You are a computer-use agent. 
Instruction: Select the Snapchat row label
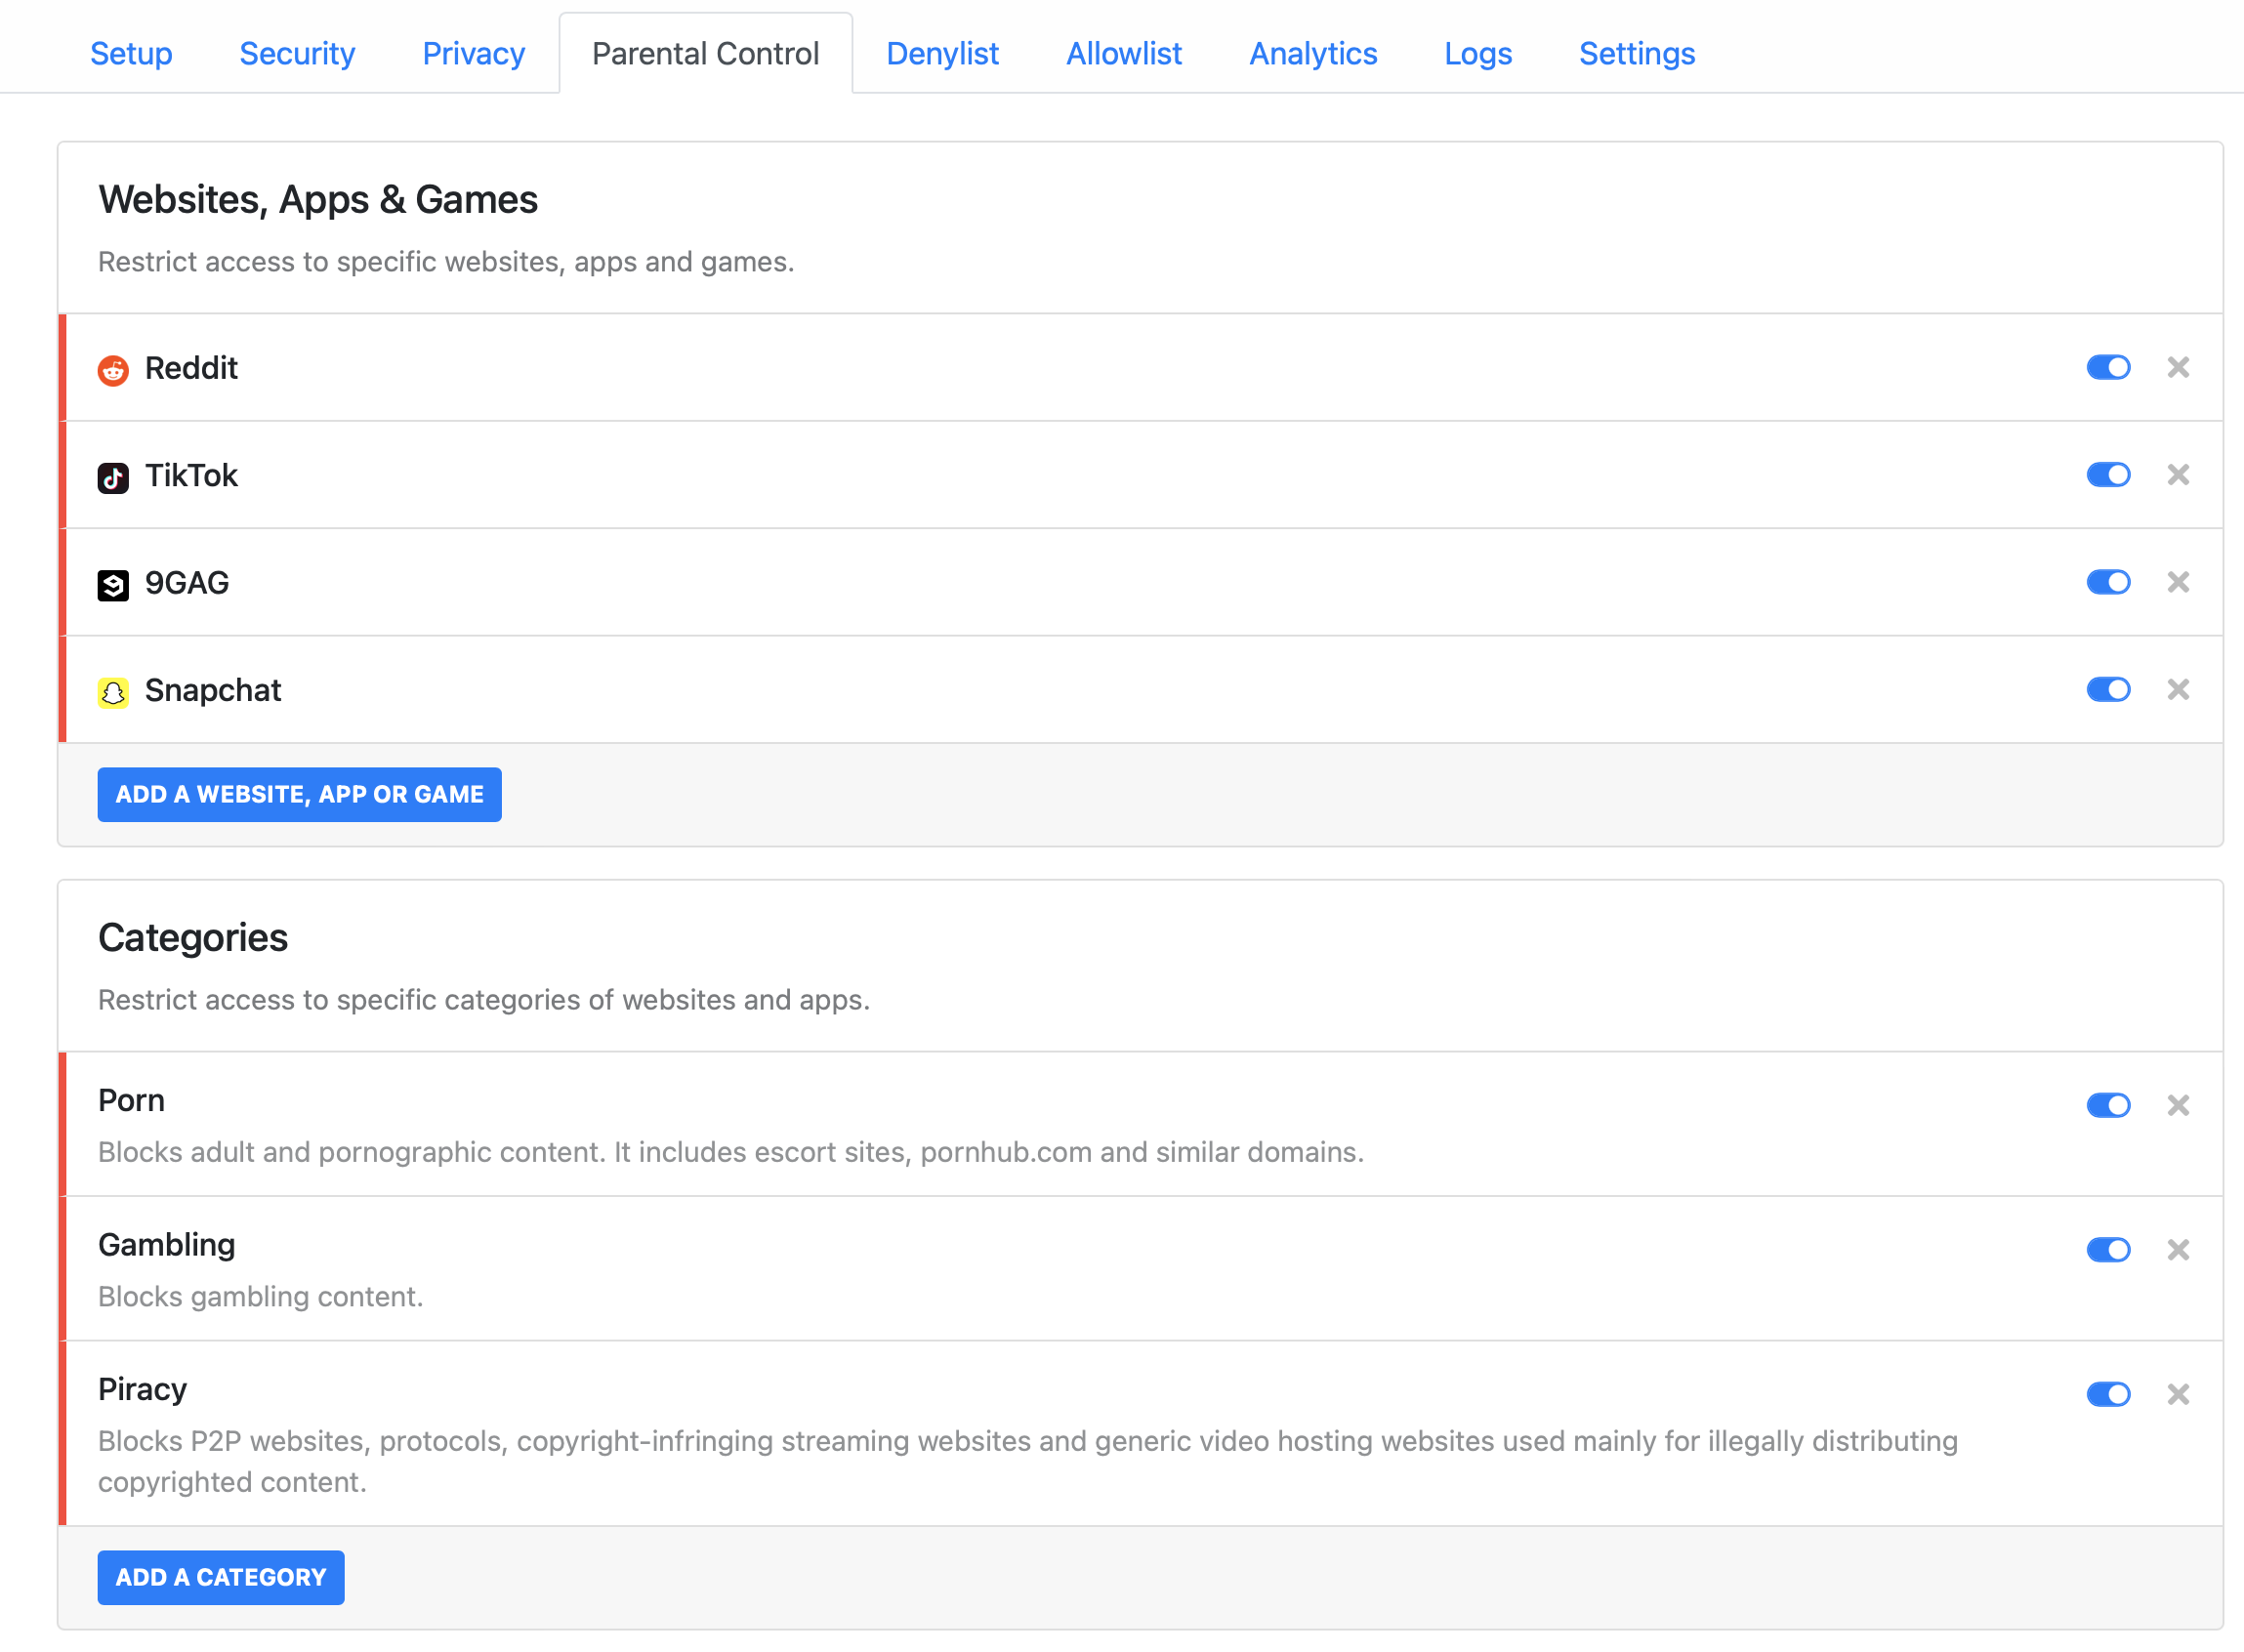213,690
